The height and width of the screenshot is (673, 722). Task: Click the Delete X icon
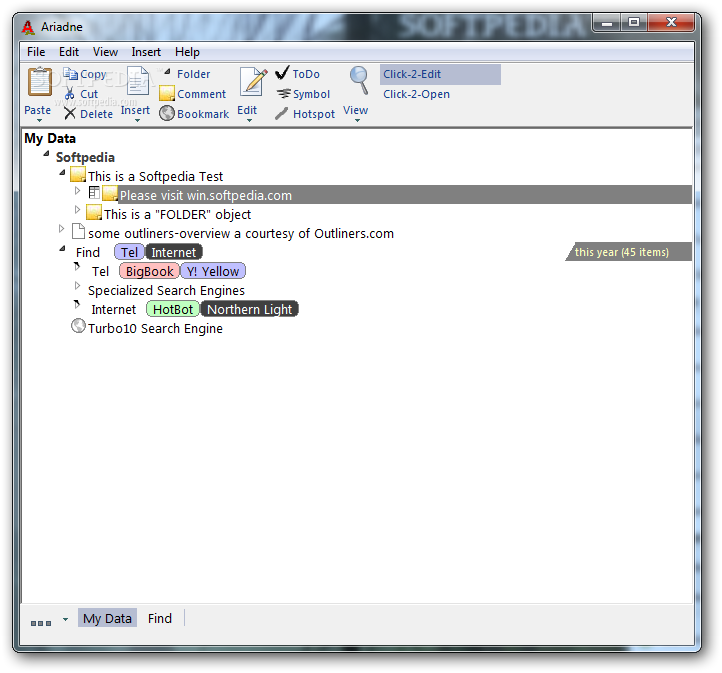(x=70, y=113)
